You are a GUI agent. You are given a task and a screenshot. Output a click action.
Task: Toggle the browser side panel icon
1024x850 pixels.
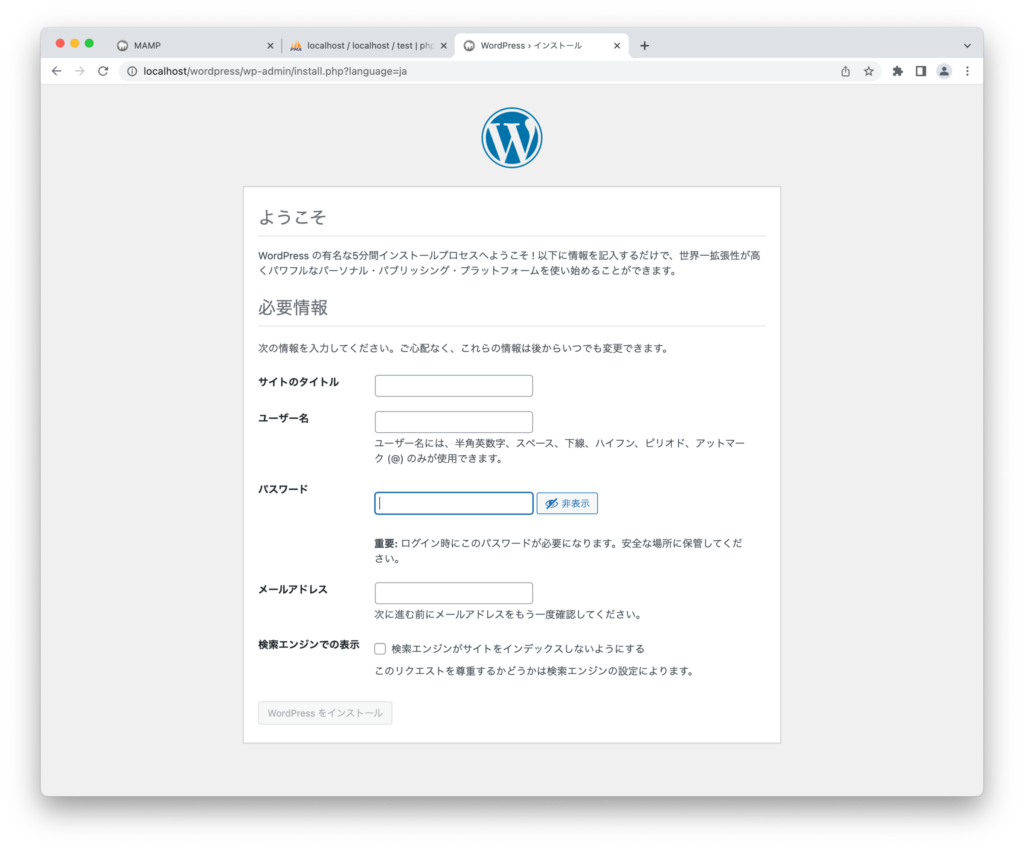[921, 71]
